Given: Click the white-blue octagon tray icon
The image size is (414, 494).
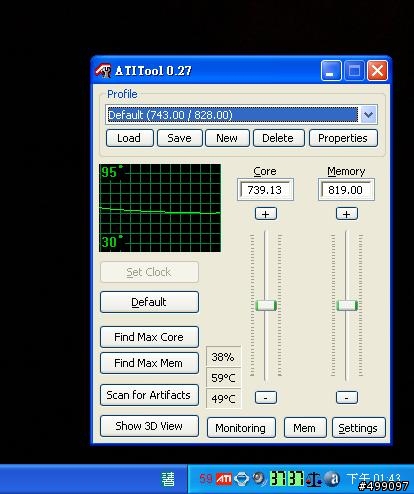Looking at the screenshot, I should [x=242, y=479].
